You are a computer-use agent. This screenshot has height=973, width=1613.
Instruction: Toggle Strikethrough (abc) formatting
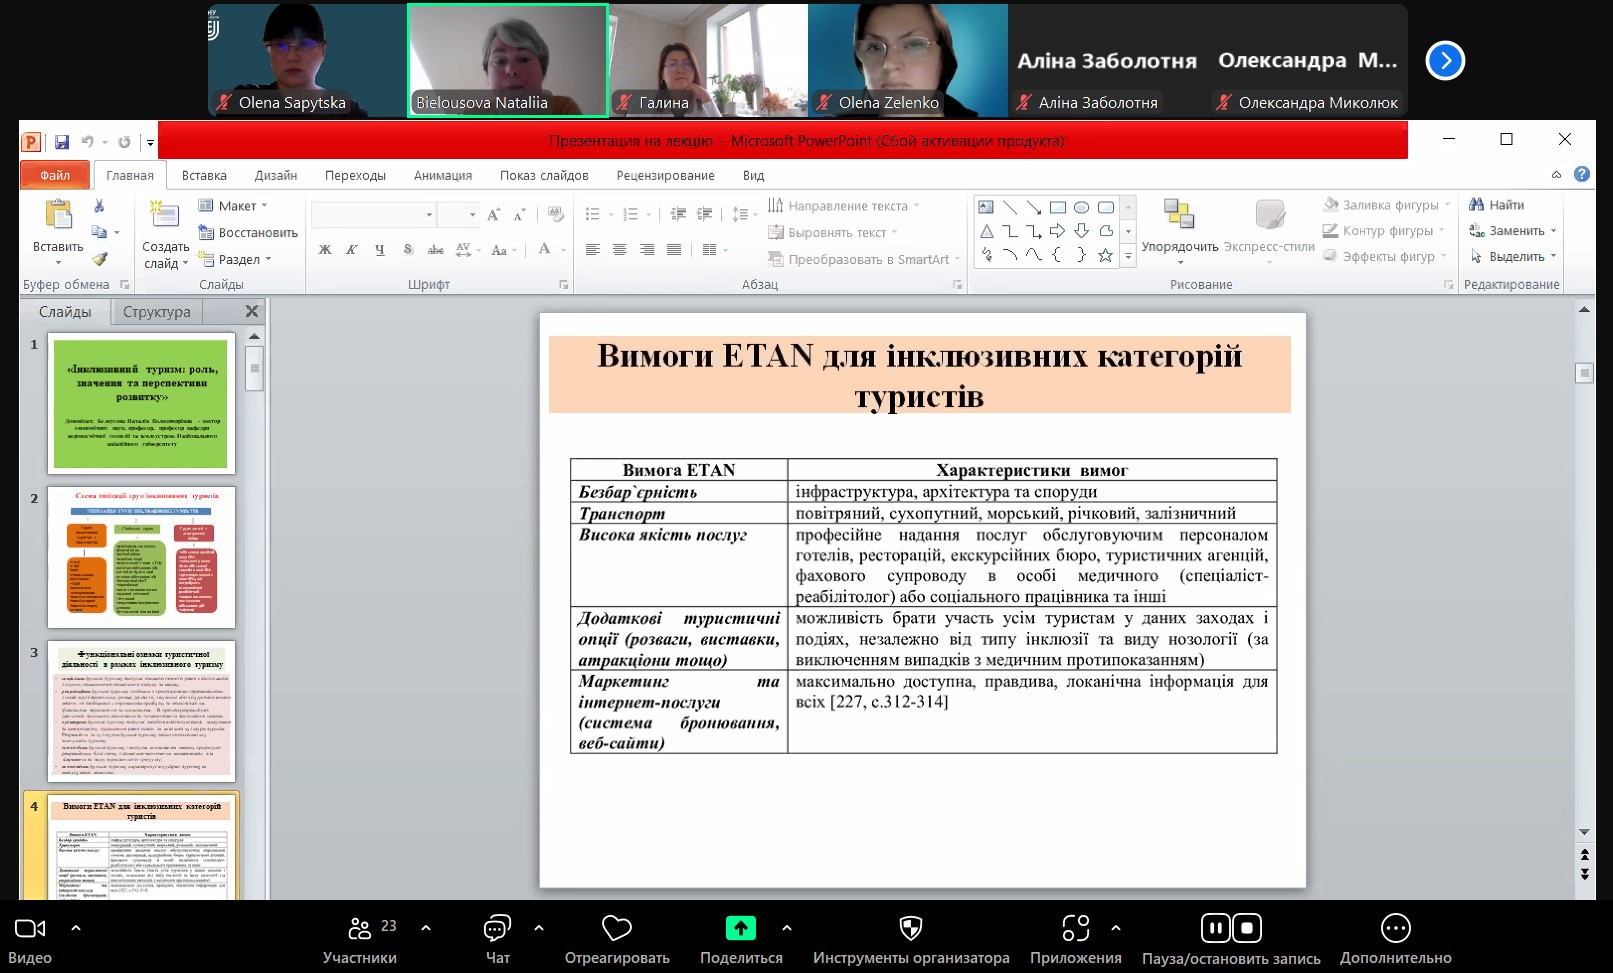coord(436,250)
